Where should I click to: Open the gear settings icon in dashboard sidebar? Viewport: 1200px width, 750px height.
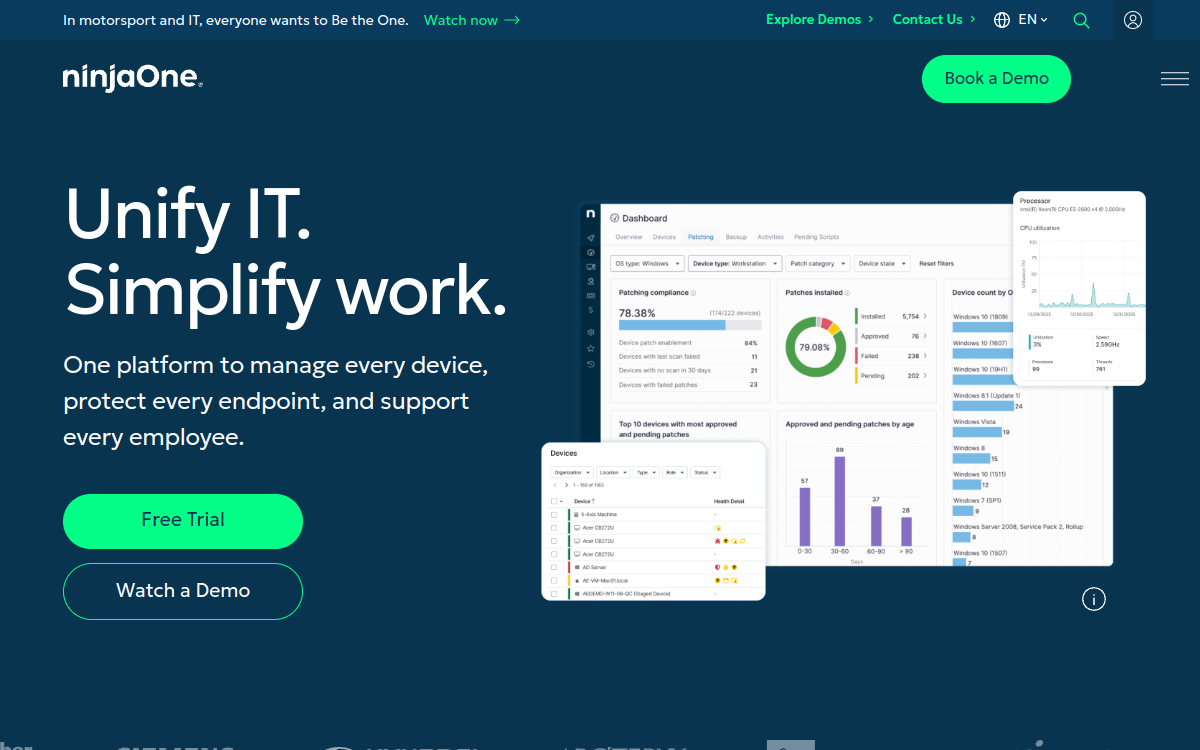point(591,332)
